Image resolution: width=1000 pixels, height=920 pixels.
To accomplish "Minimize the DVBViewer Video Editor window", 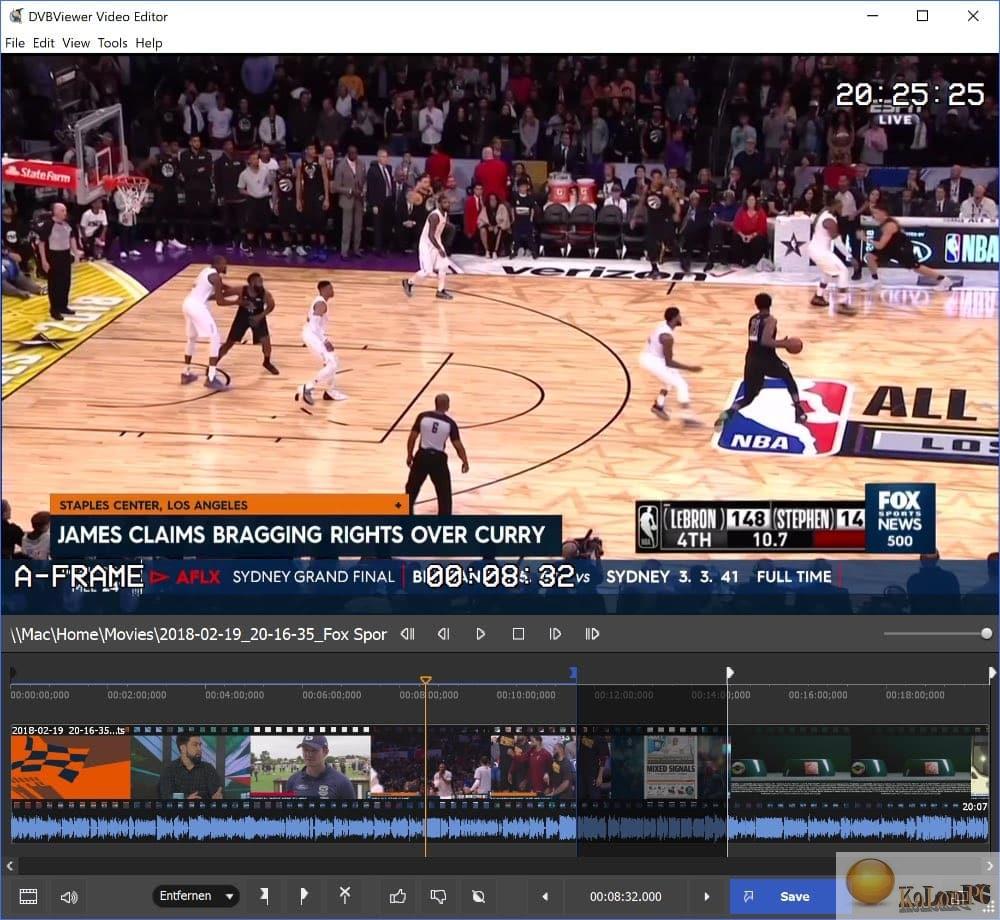I will tap(872, 16).
